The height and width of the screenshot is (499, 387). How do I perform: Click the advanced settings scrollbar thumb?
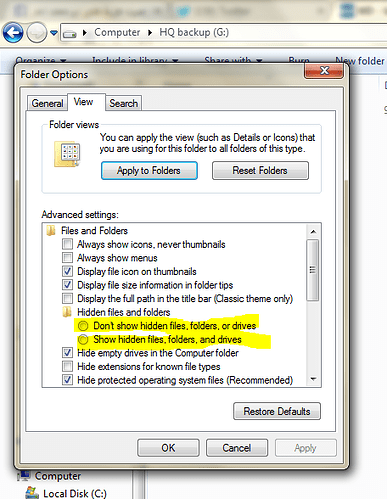[313, 270]
